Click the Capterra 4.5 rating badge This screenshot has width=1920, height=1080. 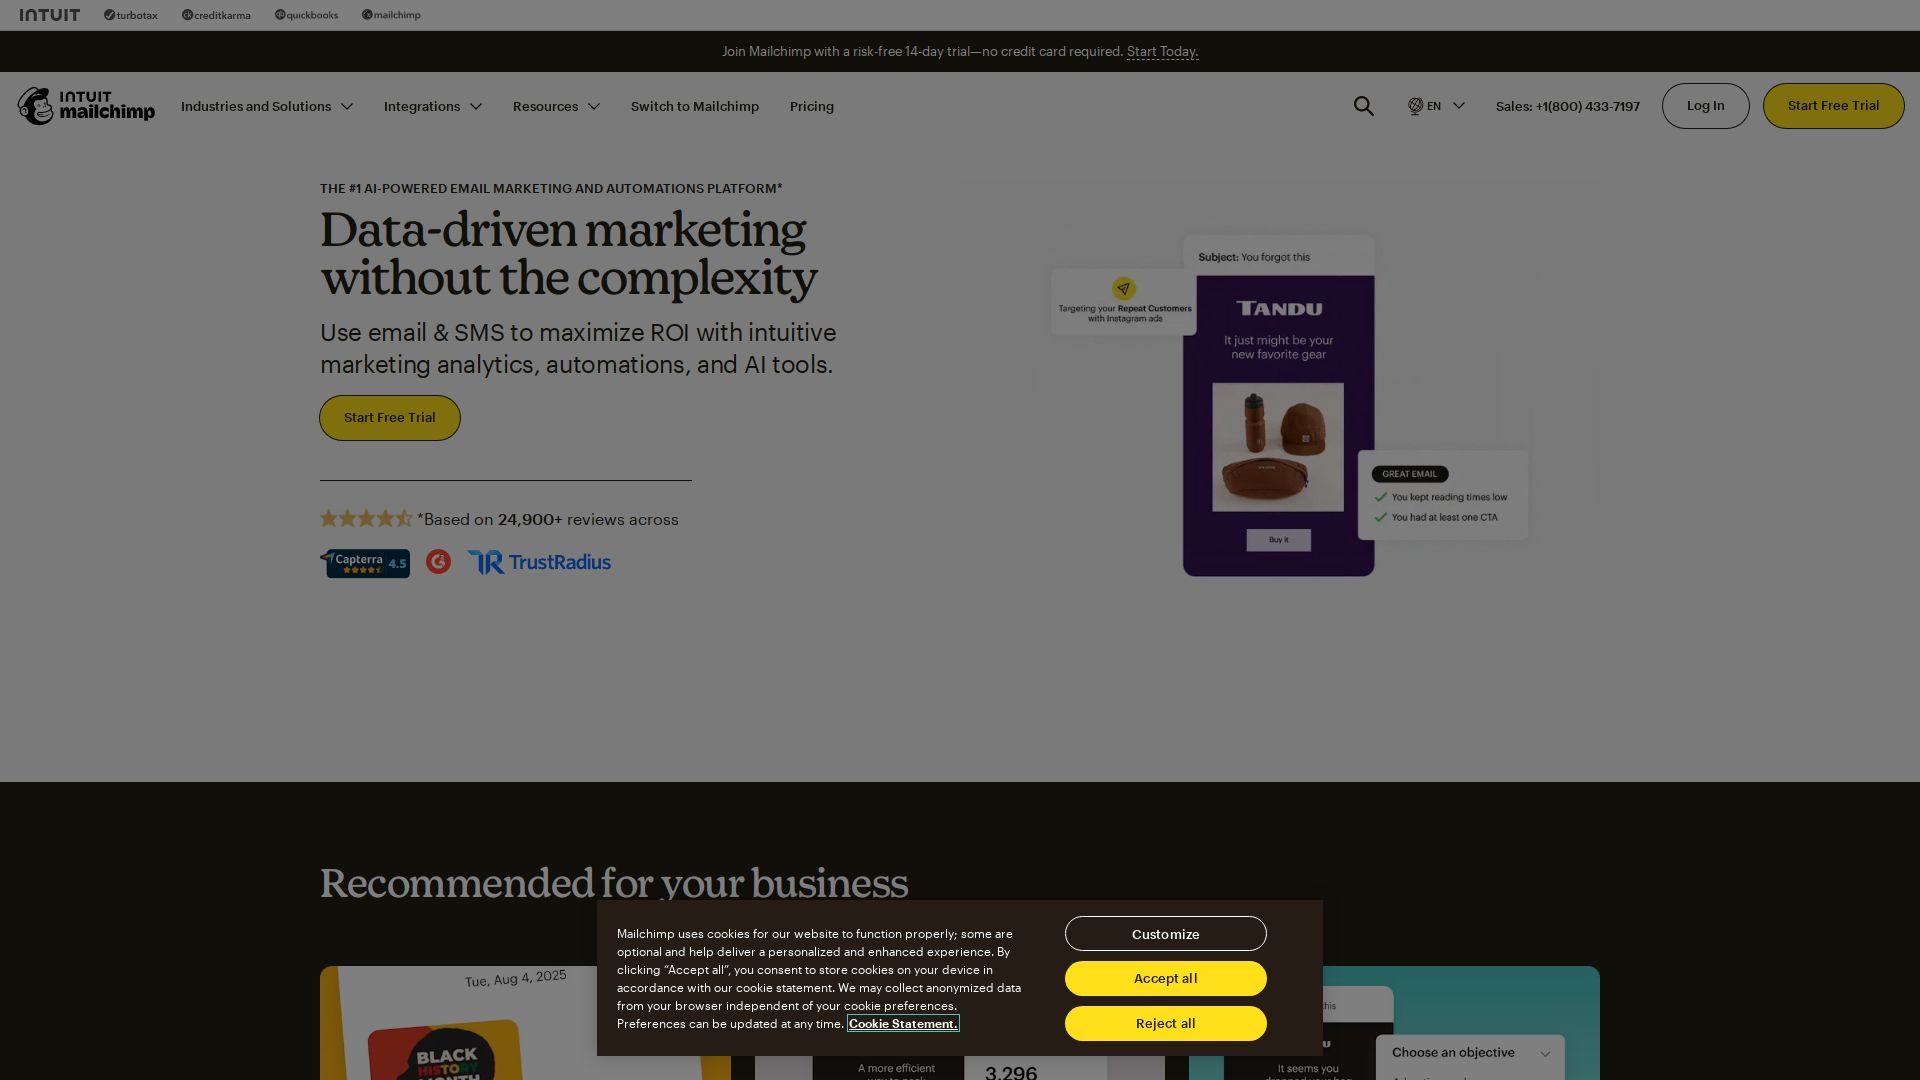click(x=365, y=563)
